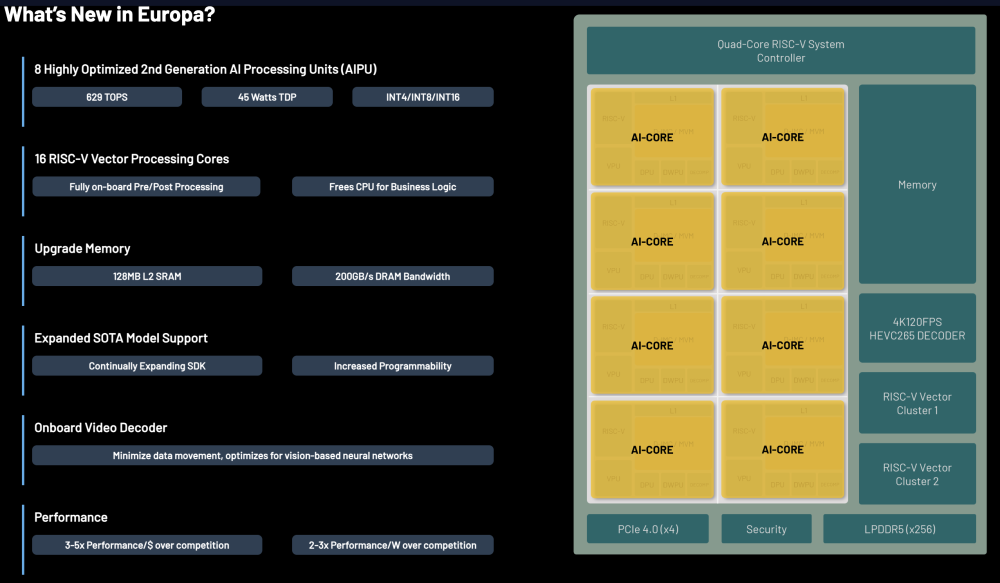
Task: Click the 200GB/s DRAM Bandwidth label
Action: (x=392, y=276)
